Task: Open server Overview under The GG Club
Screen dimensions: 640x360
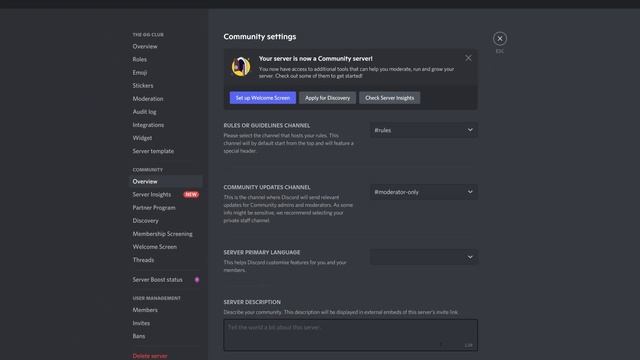Action: tap(145, 46)
